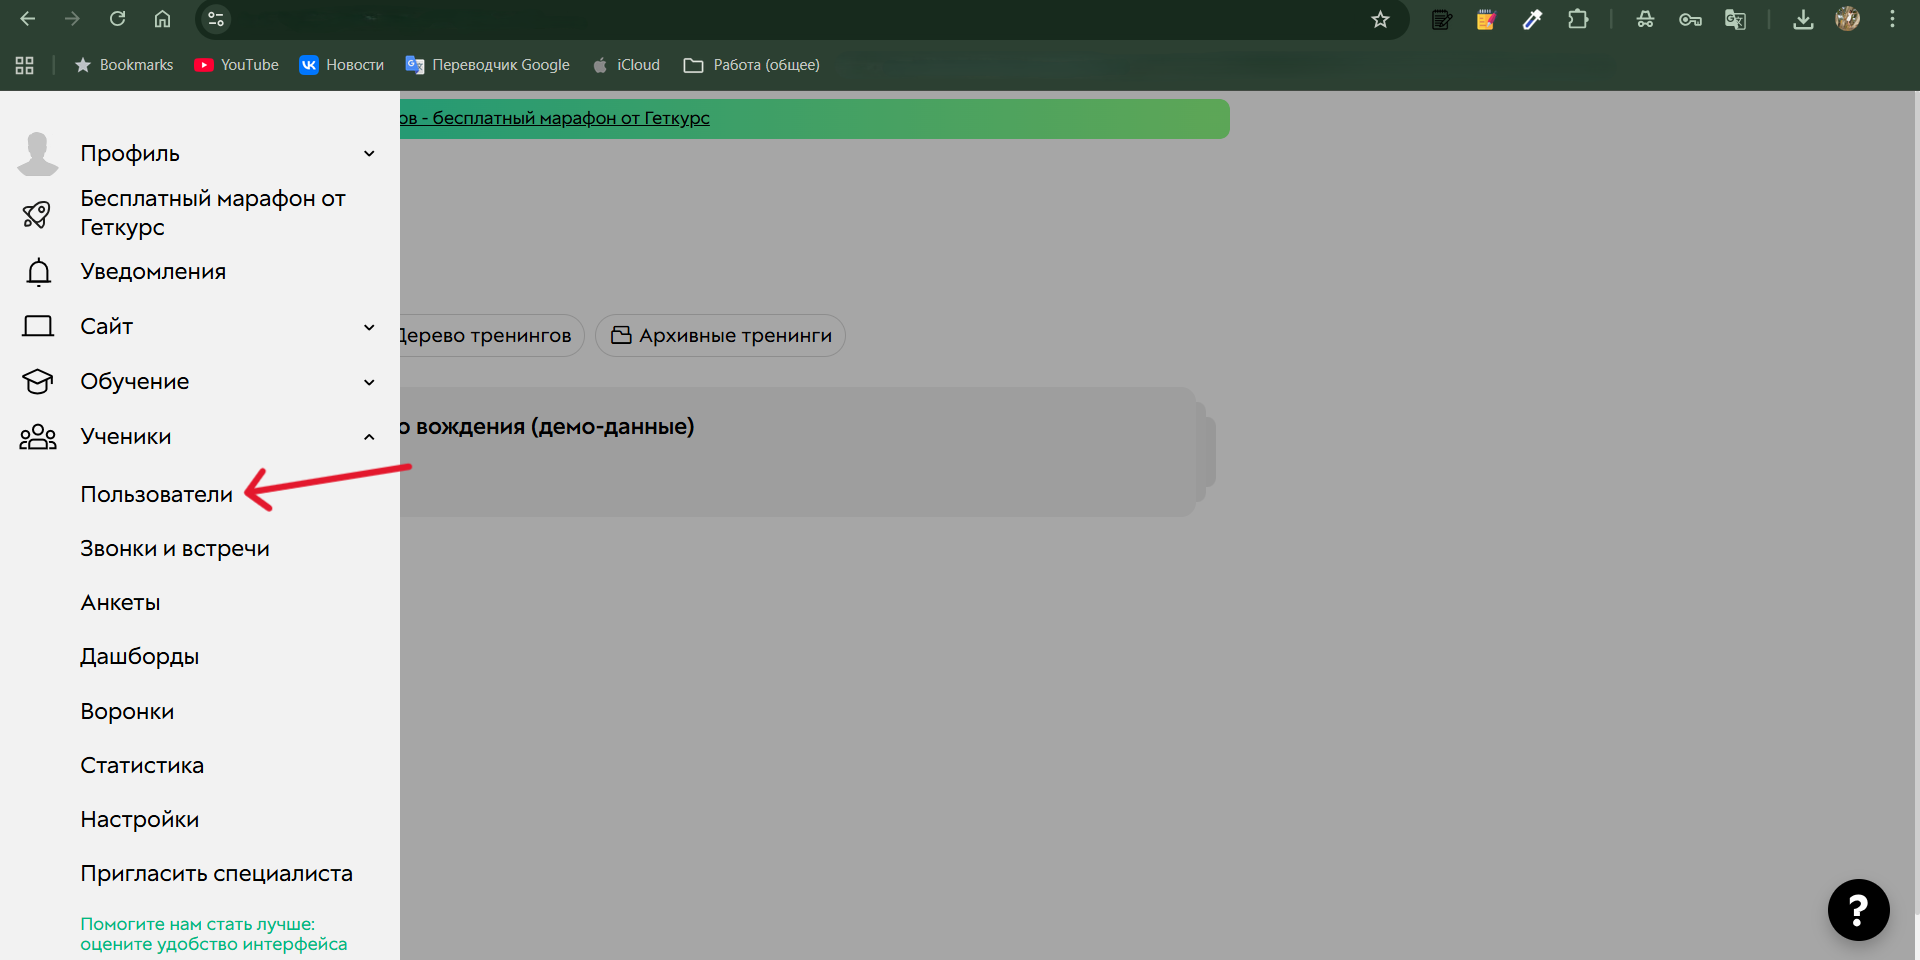Image resolution: width=1920 pixels, height=960 pixels.
Task: Select Звонки и встречи menu item
Action: pyautogui.click(x=175, y=549)
